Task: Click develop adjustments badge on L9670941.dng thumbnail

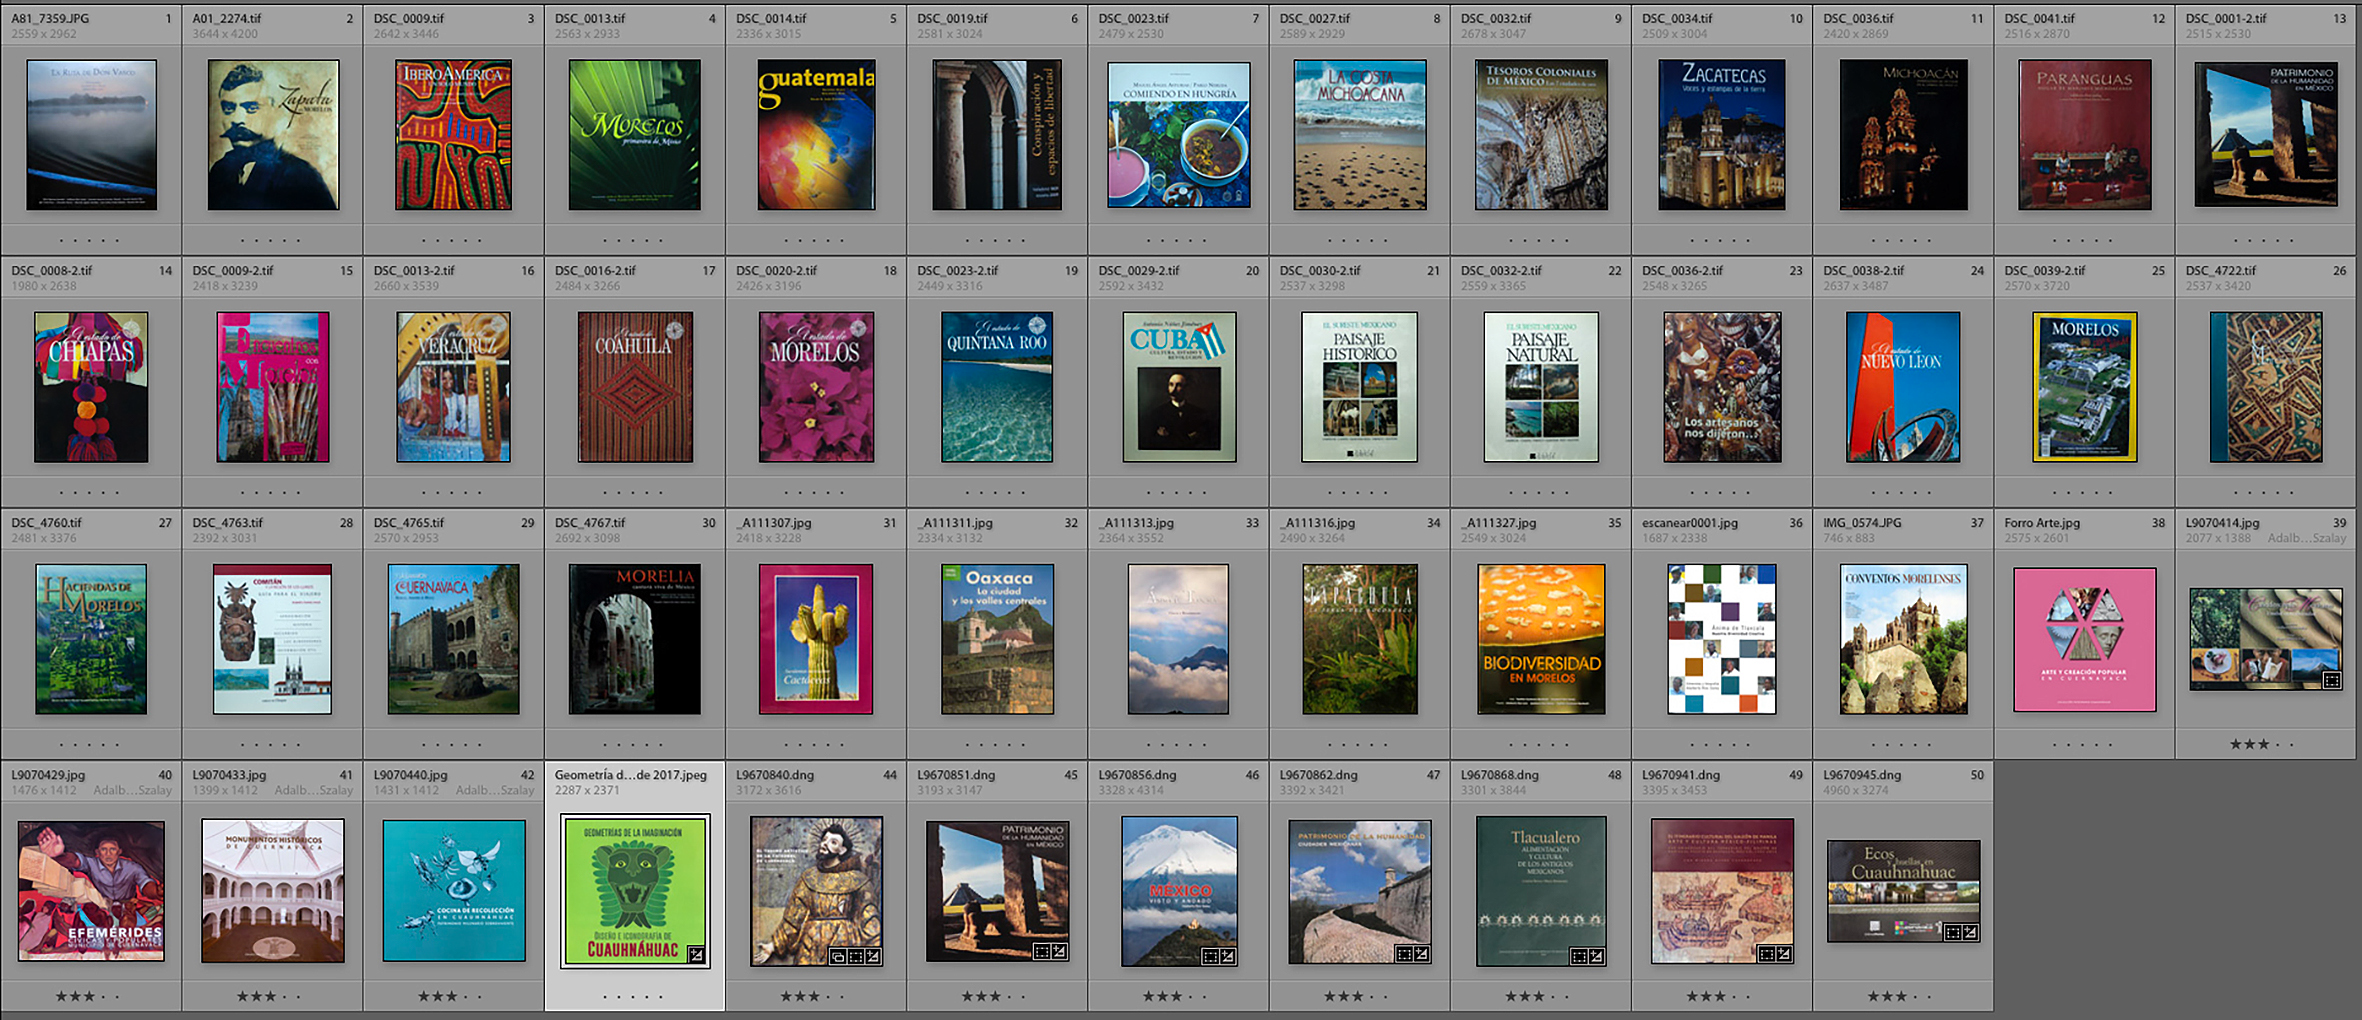Action: pos(1784,954)
